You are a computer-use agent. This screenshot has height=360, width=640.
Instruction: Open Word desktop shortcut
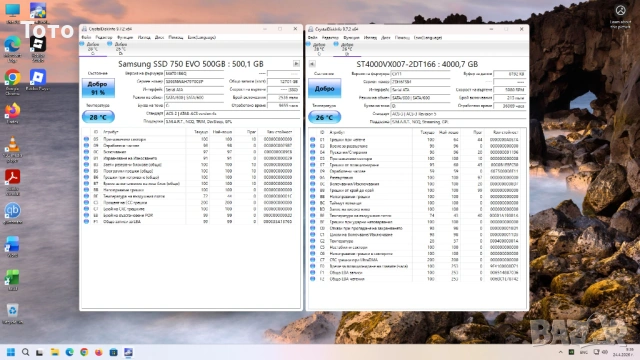[12, 247]
